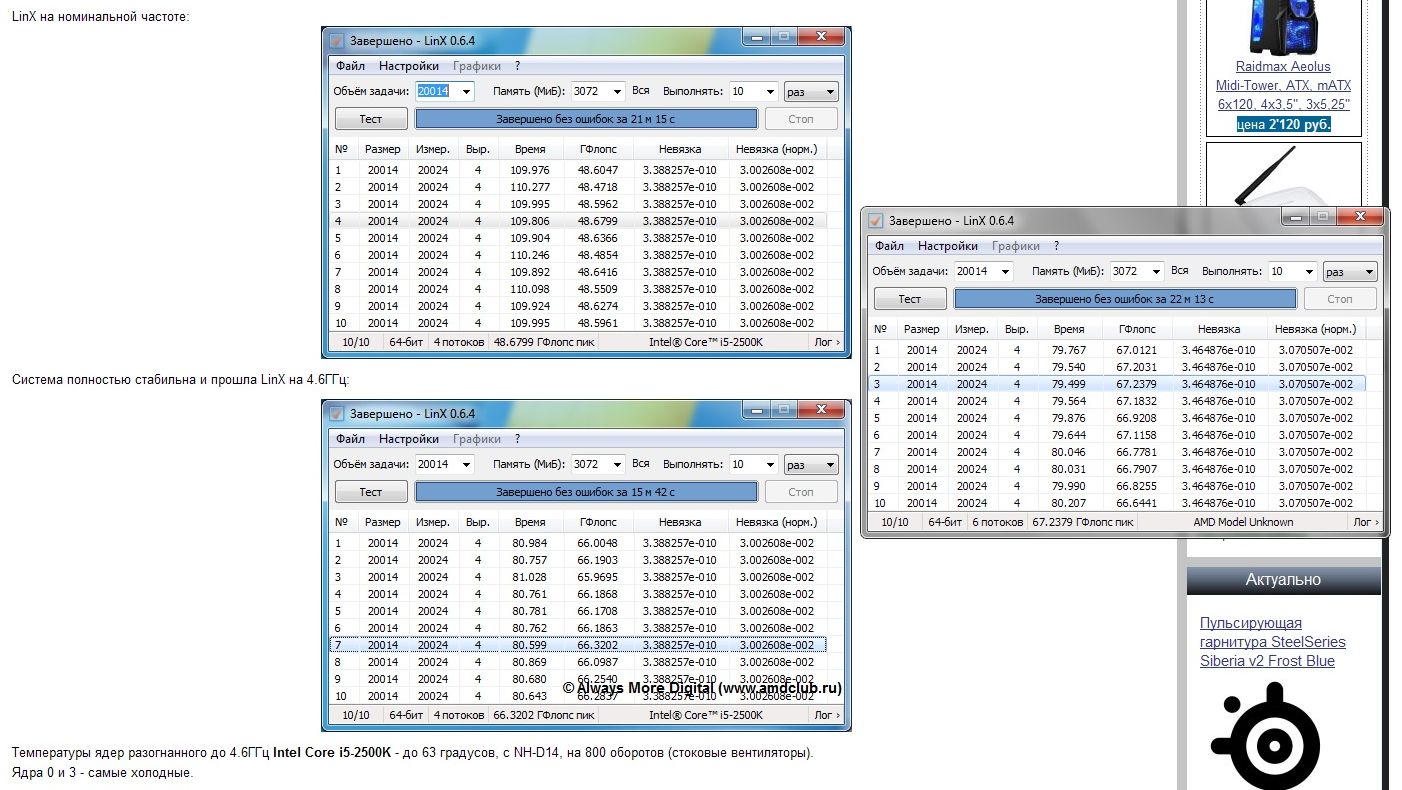This screenshot has width=1402, height=790.
Task: Expand Выполнять count dropdown in the 22 м window
Action: [1307, 271]
